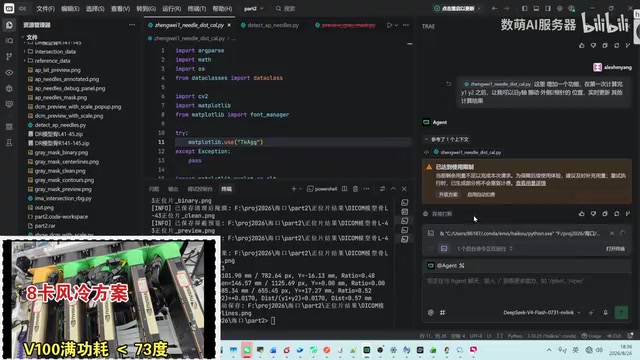This screenshot has height=360, width=640.
Task: Open the 查看用量详情 link
Action: (531, 183)
